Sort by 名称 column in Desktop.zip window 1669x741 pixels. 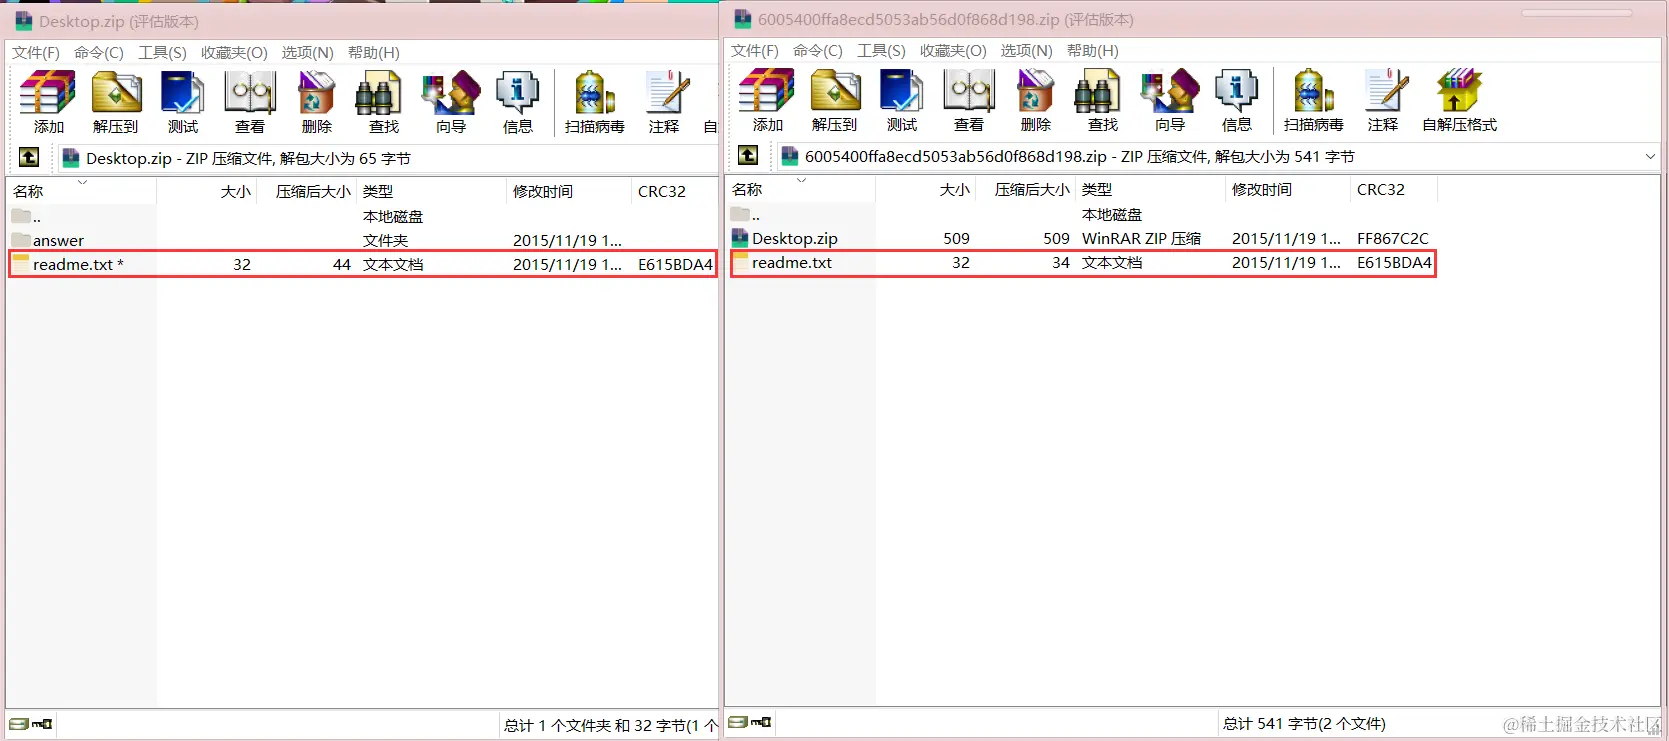[x=82, y=191]
